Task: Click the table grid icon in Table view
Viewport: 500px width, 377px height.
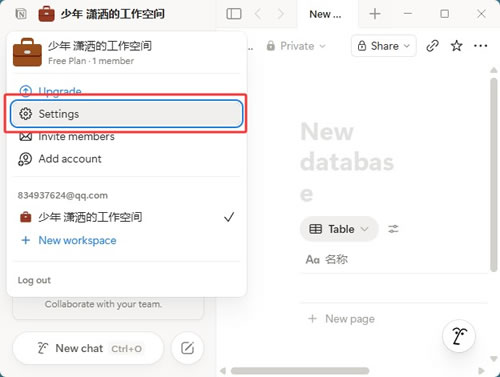Action: [x=315, y=229]
